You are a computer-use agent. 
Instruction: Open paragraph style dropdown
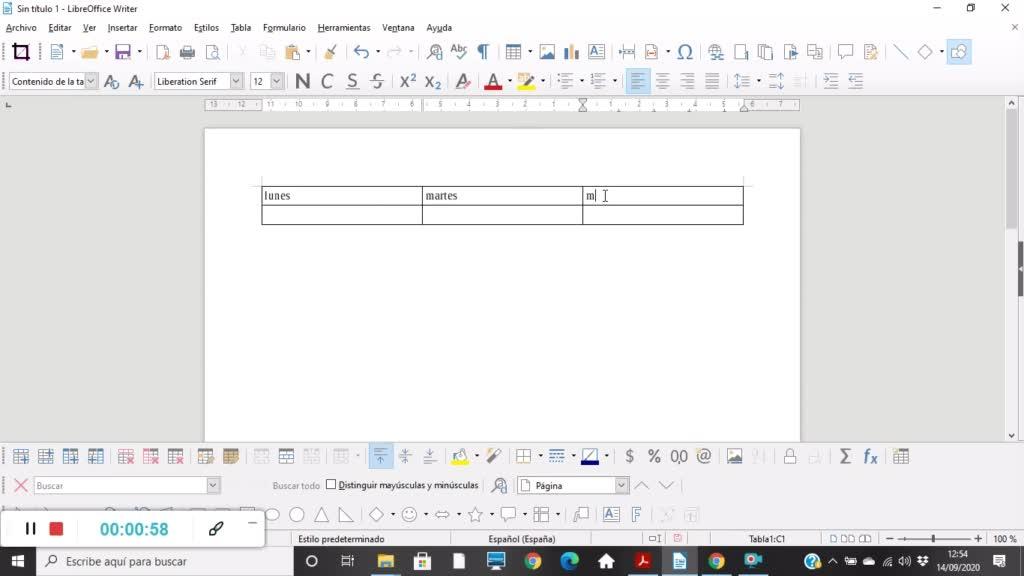point(91,81)
